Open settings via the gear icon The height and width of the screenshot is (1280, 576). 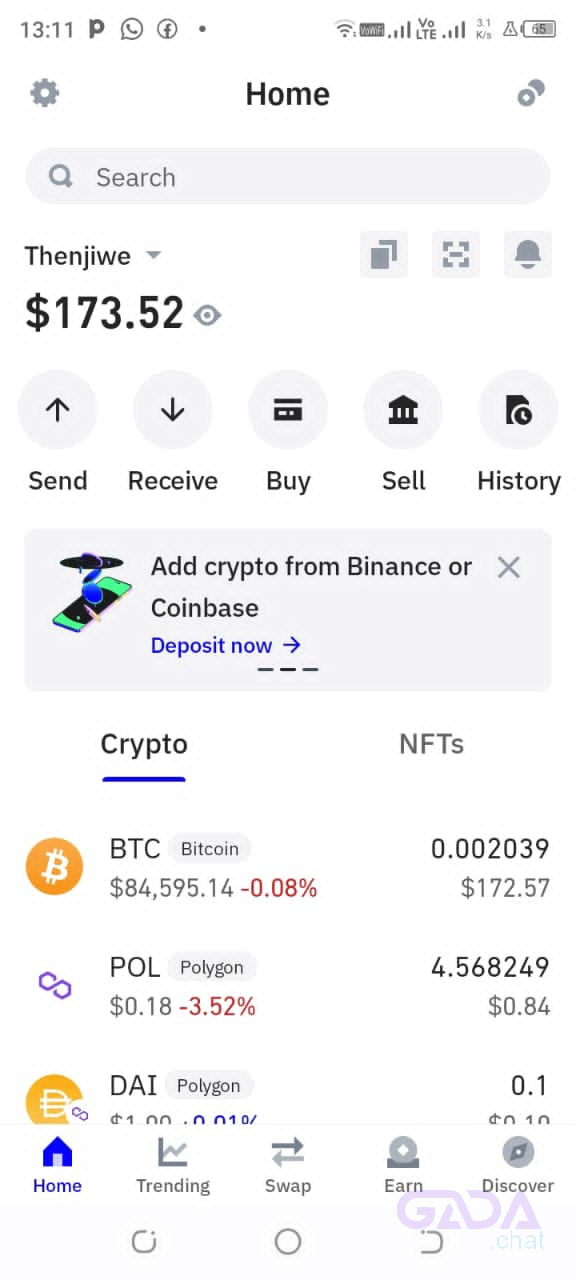[44, 94]
